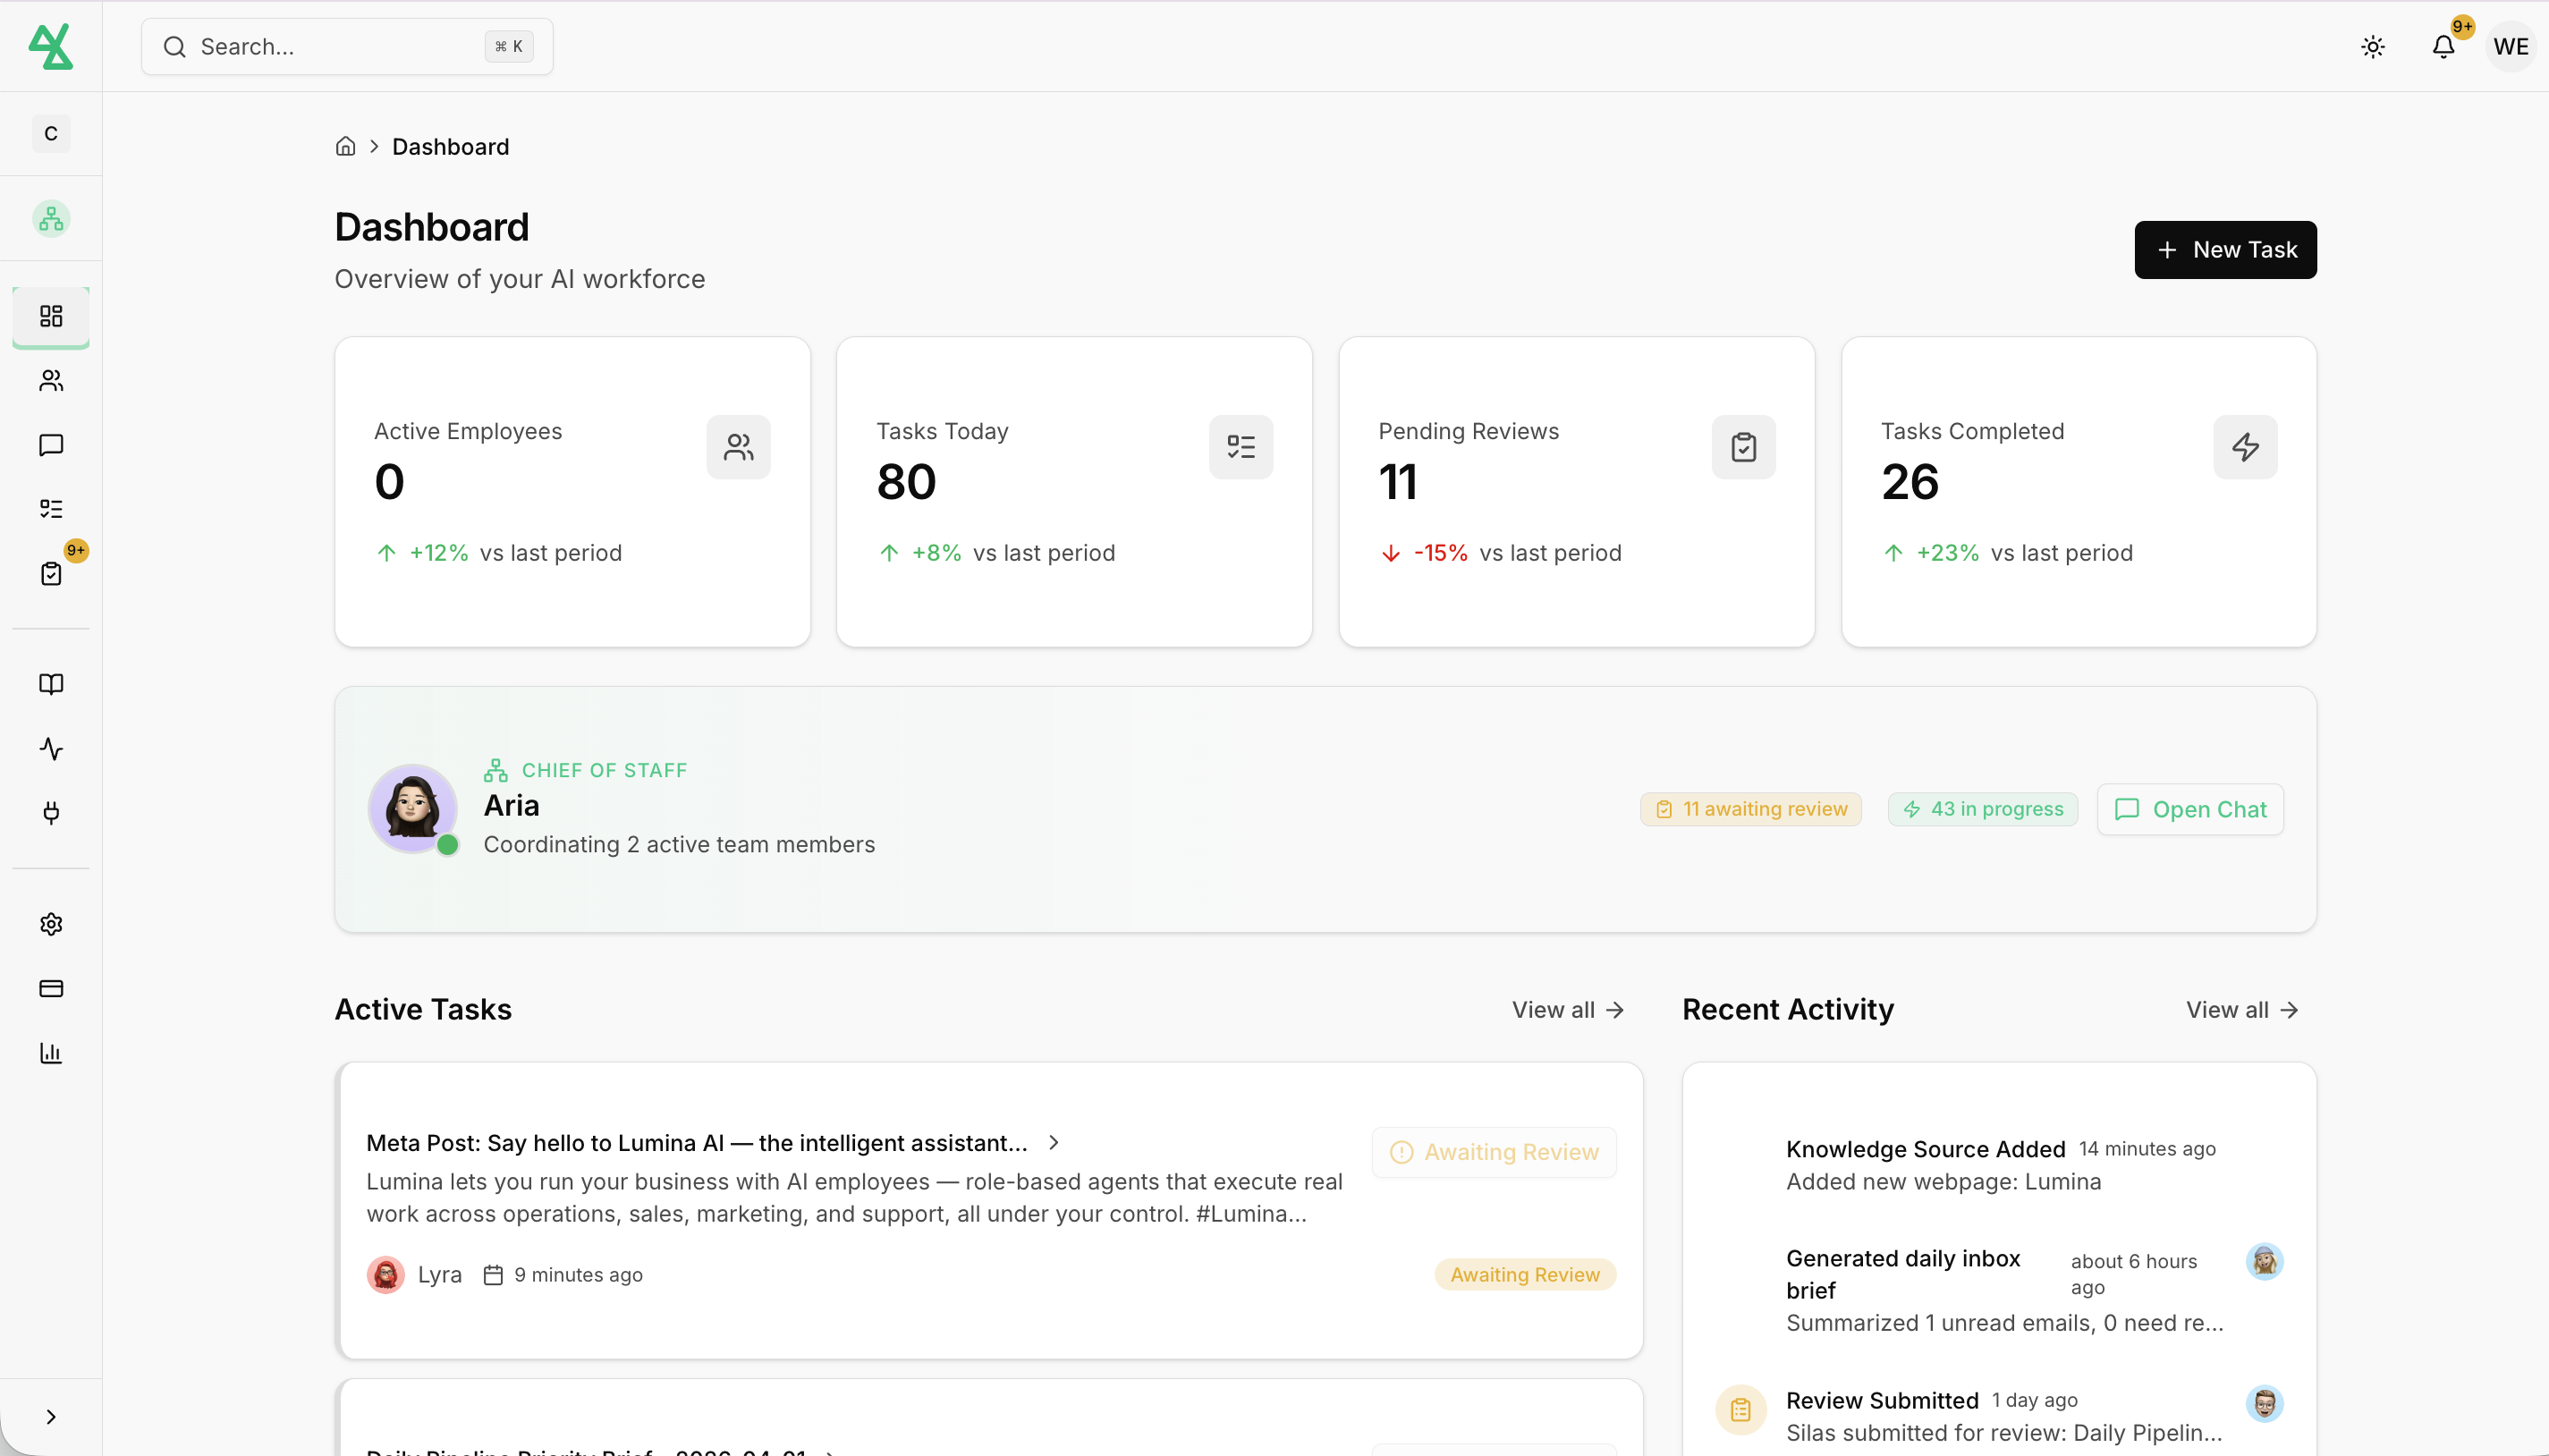The width and height of the screenshot is (2549, 1456).
Task: Open the Tasks list sidebar icon
Action: [x=51, y=509]
